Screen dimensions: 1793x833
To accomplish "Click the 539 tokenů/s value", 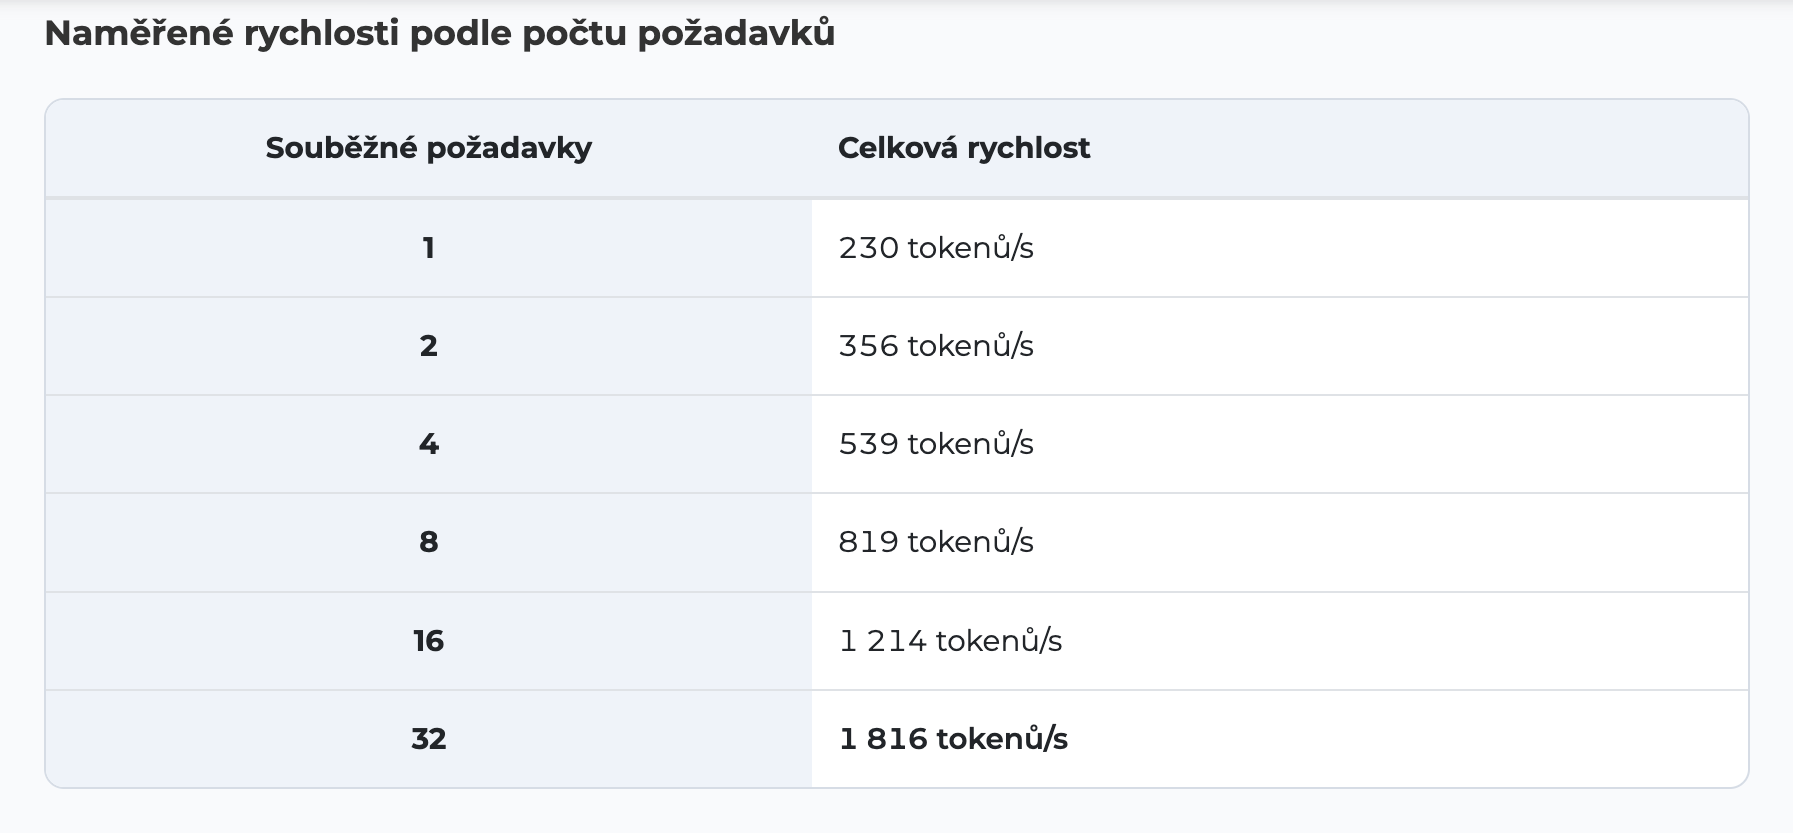I will (x=936, y=444).
